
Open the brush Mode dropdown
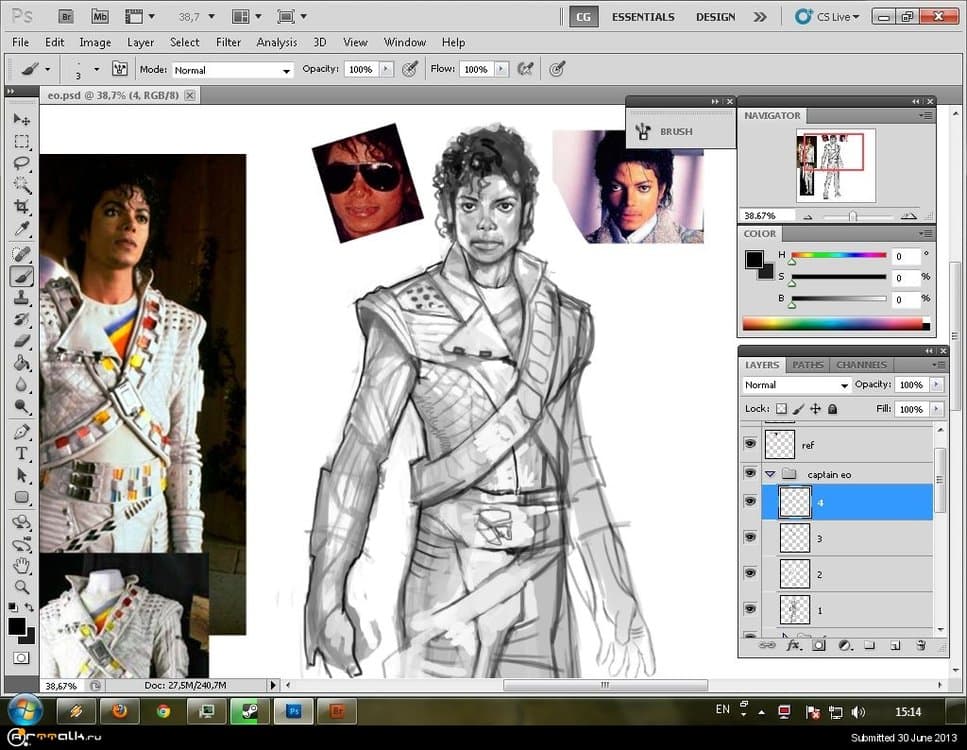[232, 70]
